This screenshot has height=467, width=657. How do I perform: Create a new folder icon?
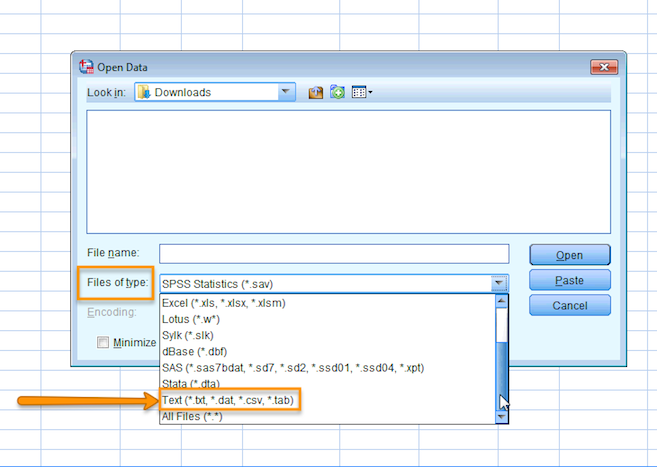point(337,92)
